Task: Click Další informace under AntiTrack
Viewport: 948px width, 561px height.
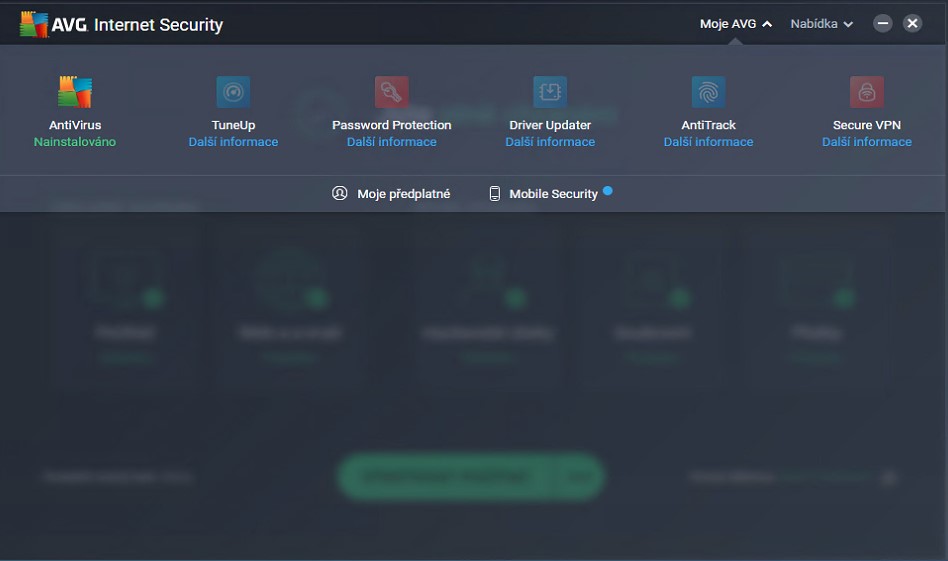Action: [709, 142]
